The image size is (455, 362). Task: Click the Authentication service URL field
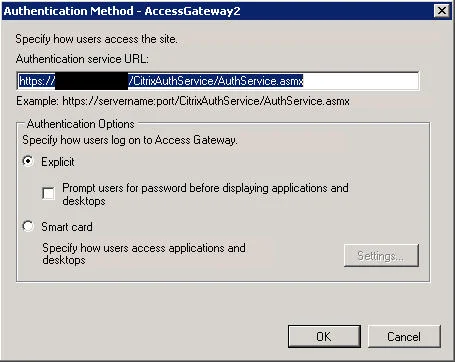[x=218, y=81]
